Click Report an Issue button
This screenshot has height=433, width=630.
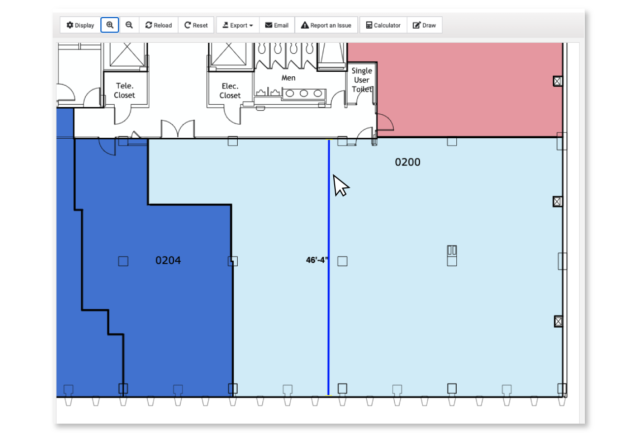pyautogui.click(x=326, y=25)
